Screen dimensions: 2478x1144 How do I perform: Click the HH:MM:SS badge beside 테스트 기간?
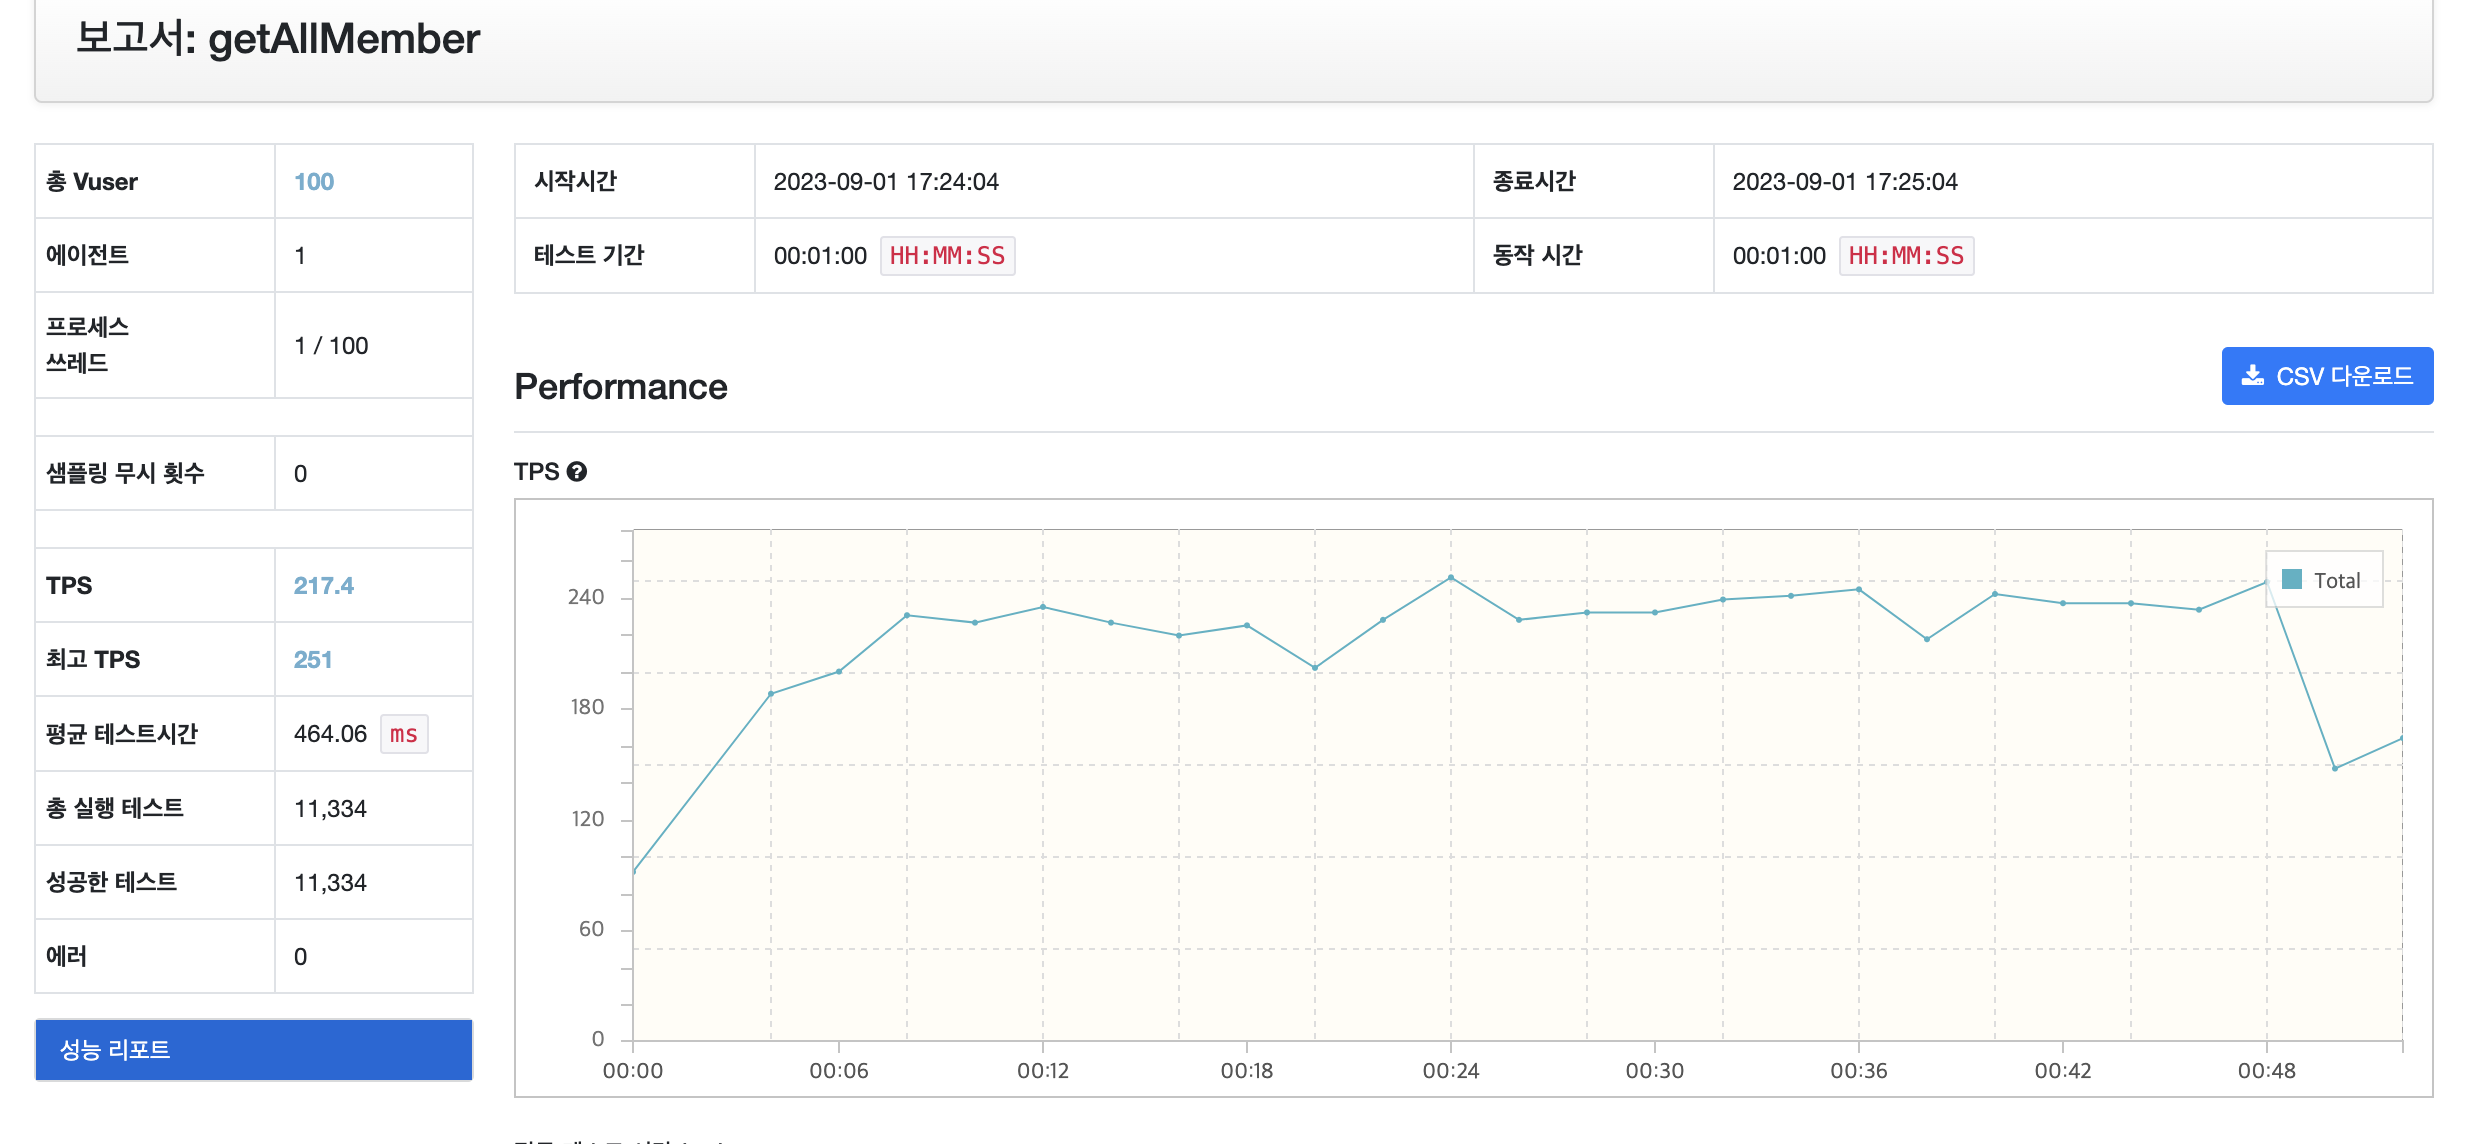click(x=947, y=256)
